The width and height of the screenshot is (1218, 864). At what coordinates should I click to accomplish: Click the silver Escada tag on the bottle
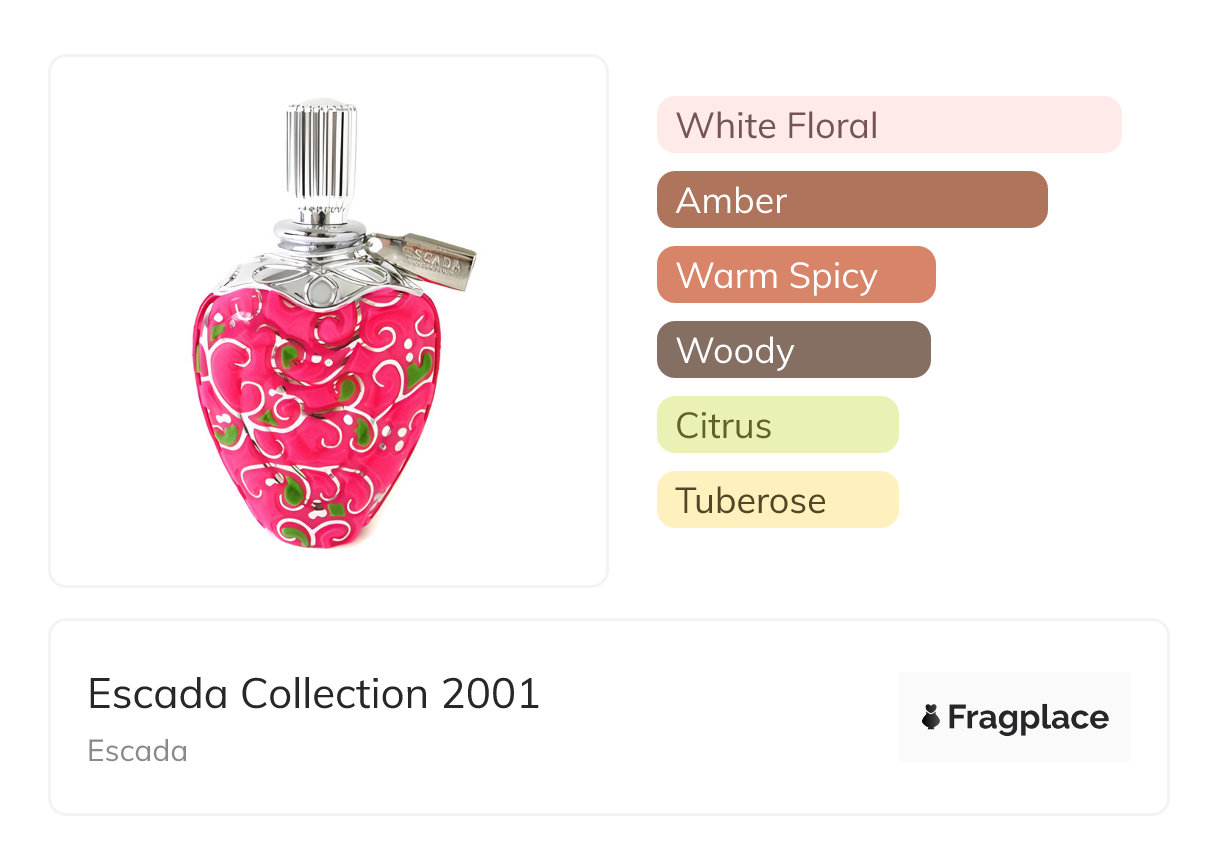pos(436,260)
